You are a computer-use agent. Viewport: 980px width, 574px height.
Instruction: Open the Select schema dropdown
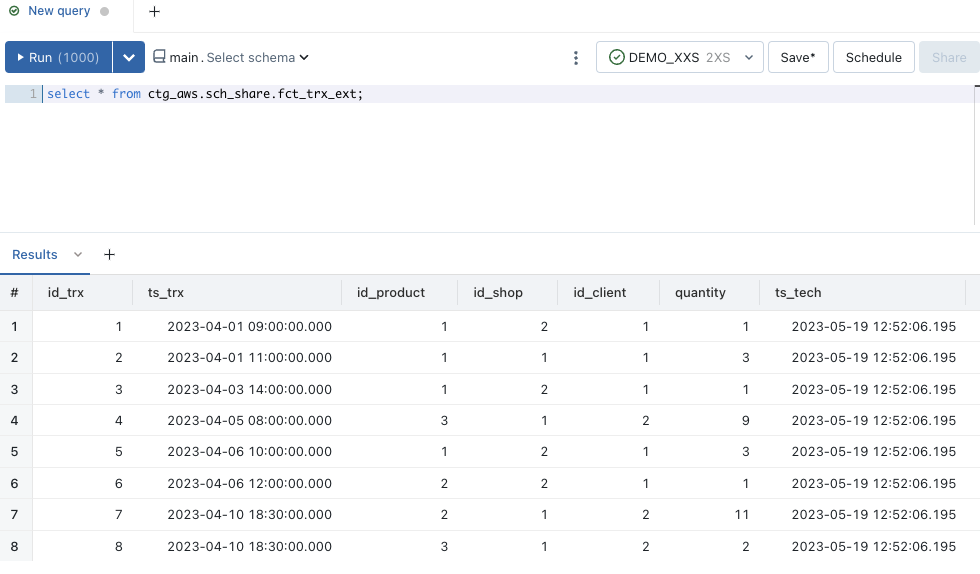258,58
